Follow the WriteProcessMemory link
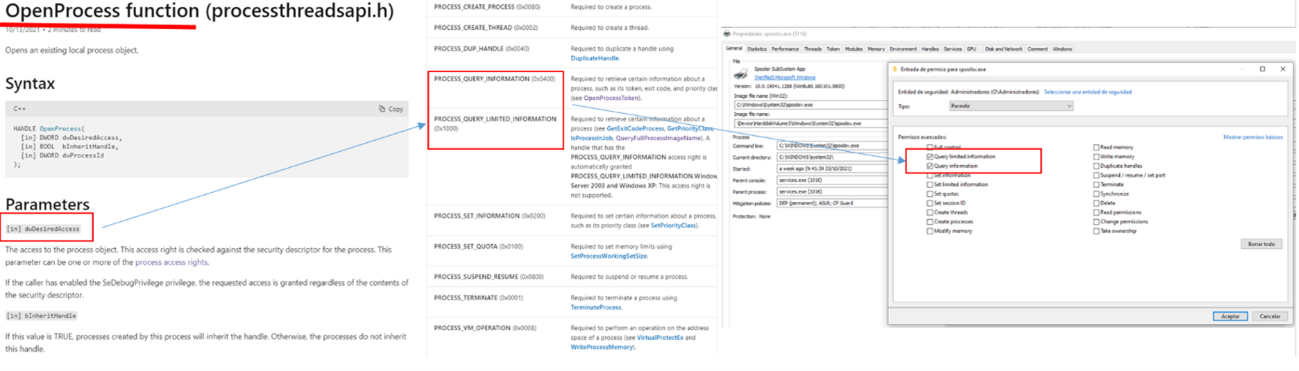The width and height of the screenshot is (1299, 371). [602, 347]
